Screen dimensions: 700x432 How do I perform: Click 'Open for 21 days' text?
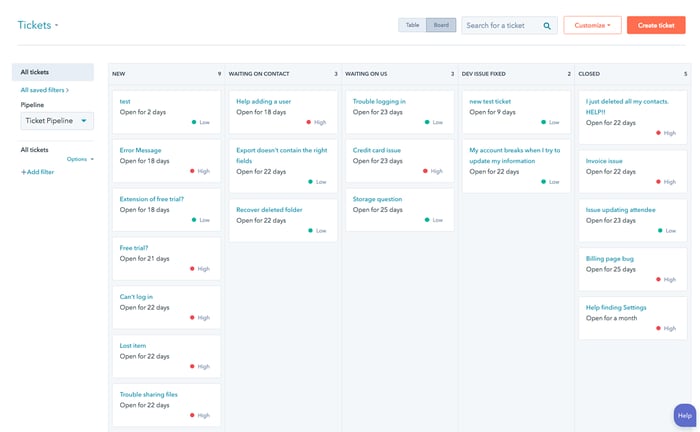click(145, 259)
